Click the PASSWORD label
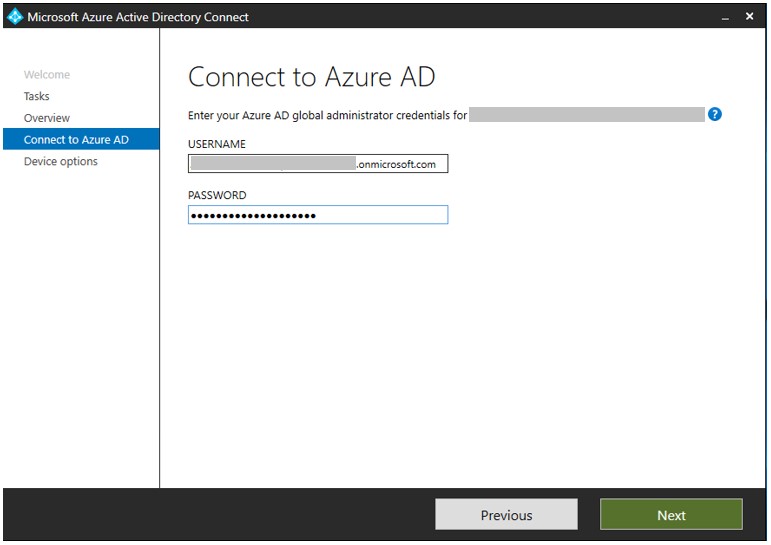The image size is (771, 545). 217,195
